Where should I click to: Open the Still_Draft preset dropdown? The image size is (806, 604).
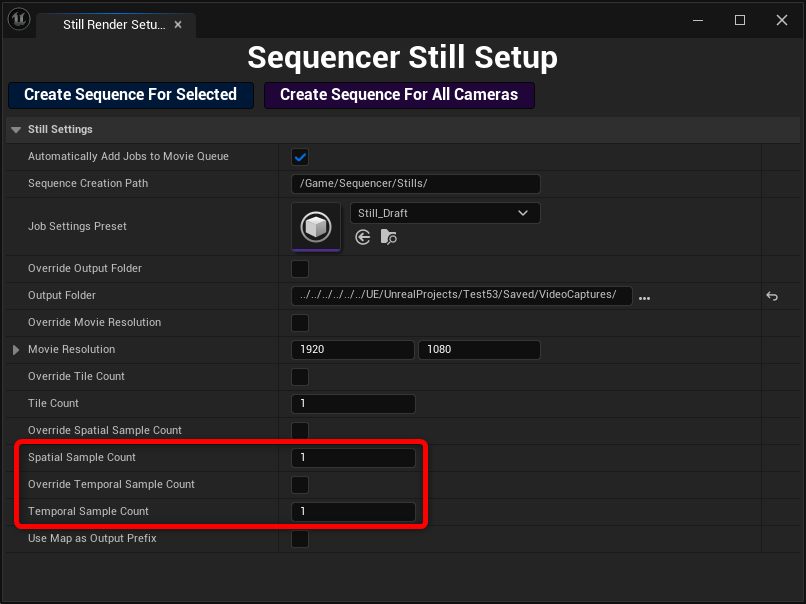[445, 213]
